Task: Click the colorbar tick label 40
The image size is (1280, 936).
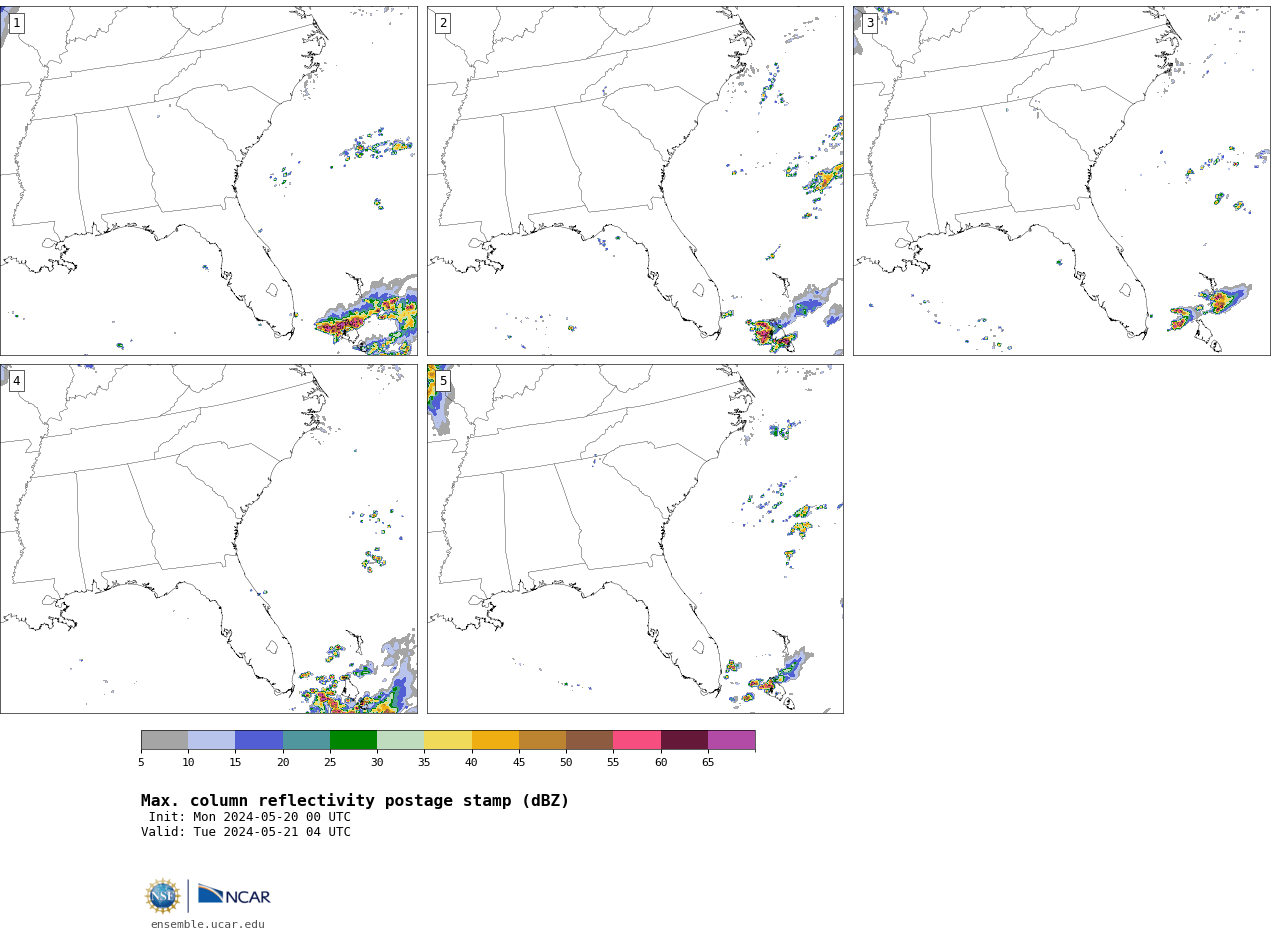Action: (472, 763)
